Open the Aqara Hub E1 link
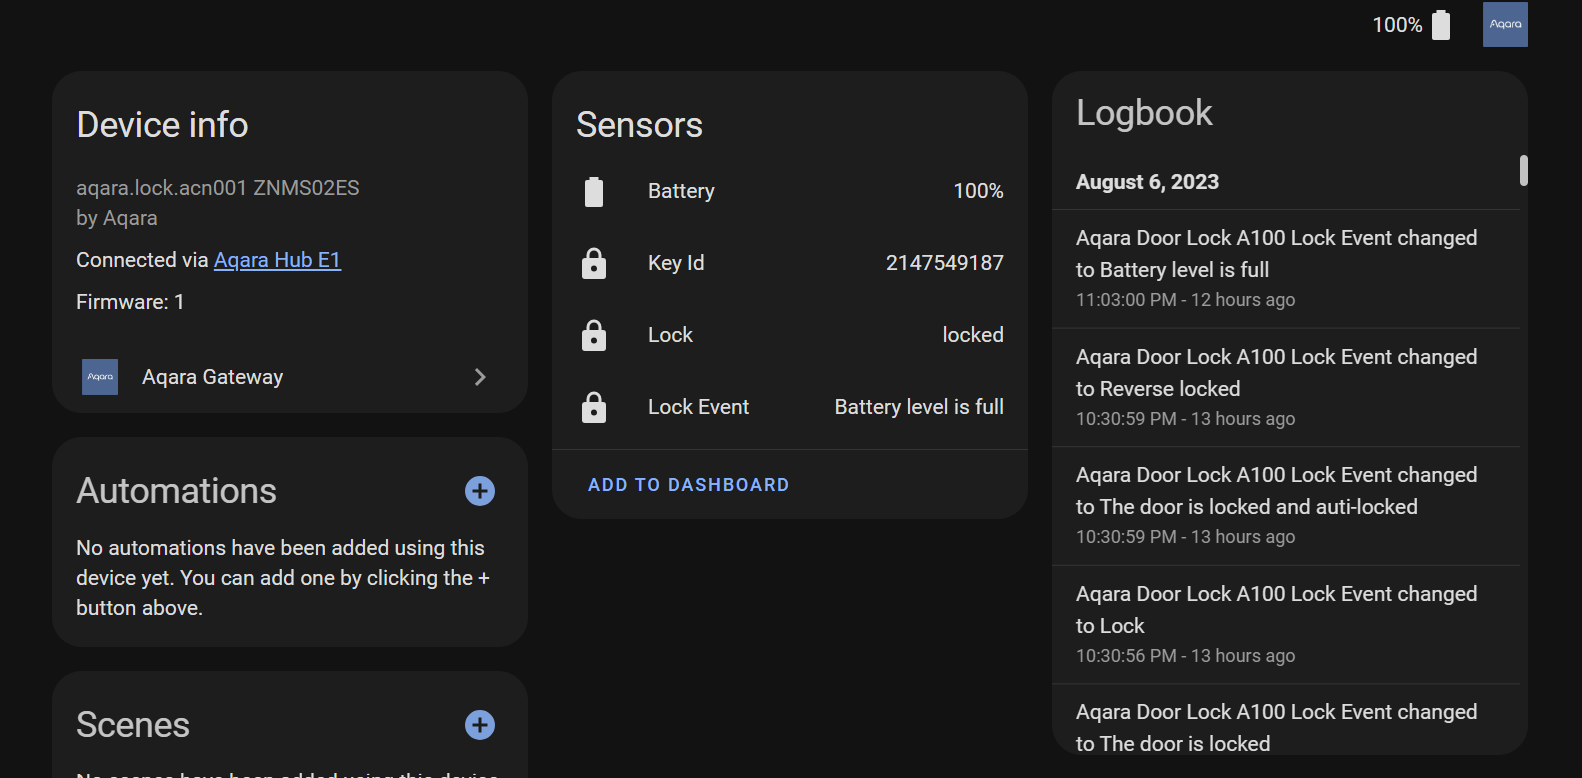This screenshot has height=778, width=1582. [x=277, y=260]
